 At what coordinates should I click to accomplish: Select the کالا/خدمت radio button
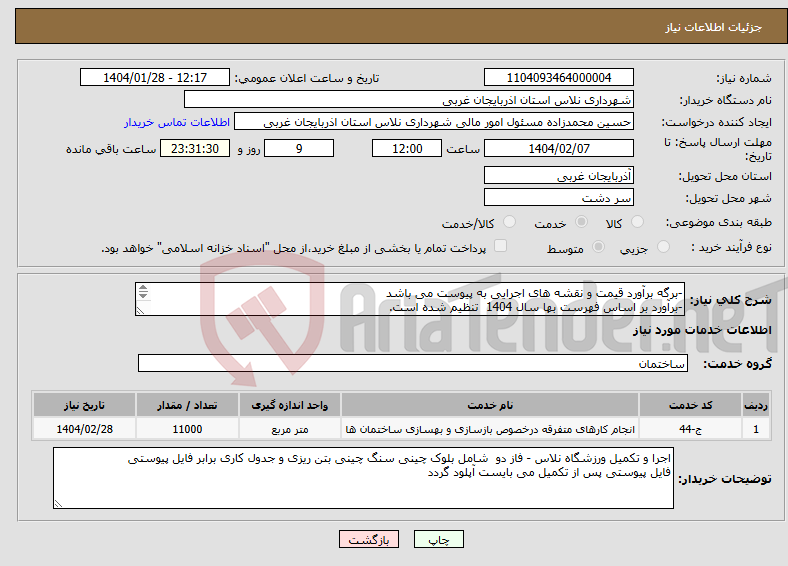point(509,222)
